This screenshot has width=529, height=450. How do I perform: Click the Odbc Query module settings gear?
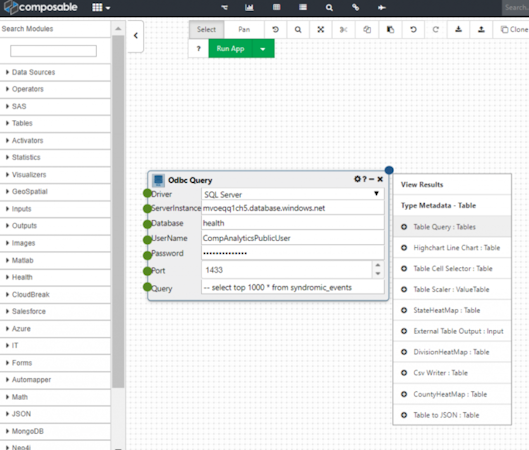point(357,179)
